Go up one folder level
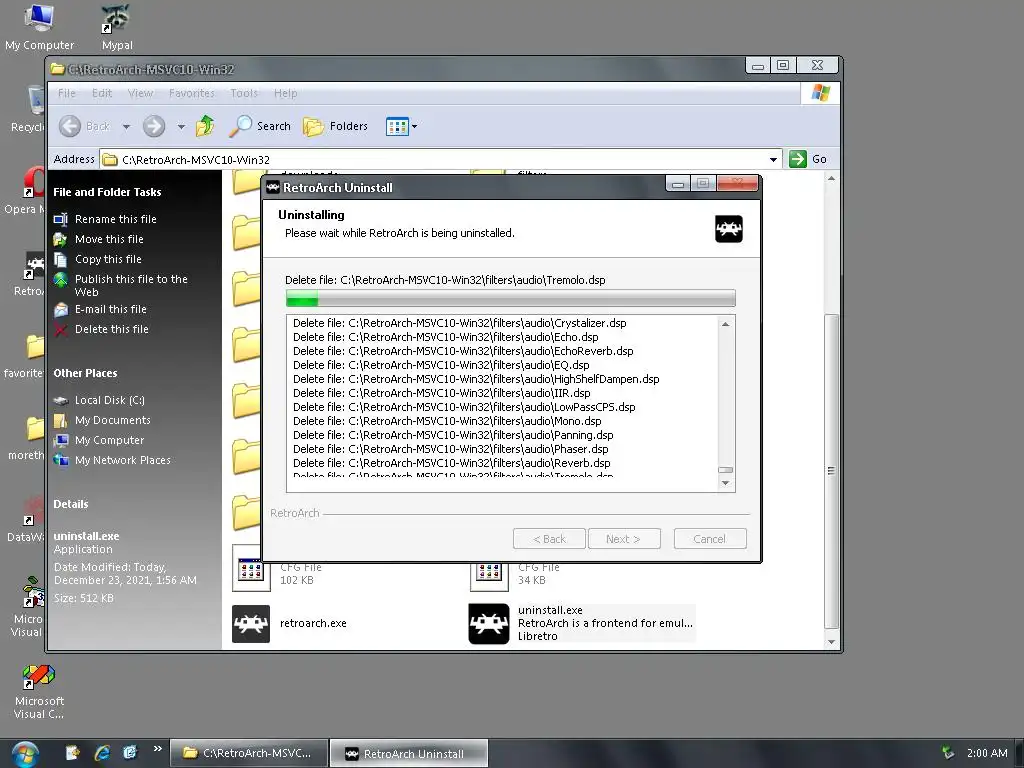 pos(205,126)
